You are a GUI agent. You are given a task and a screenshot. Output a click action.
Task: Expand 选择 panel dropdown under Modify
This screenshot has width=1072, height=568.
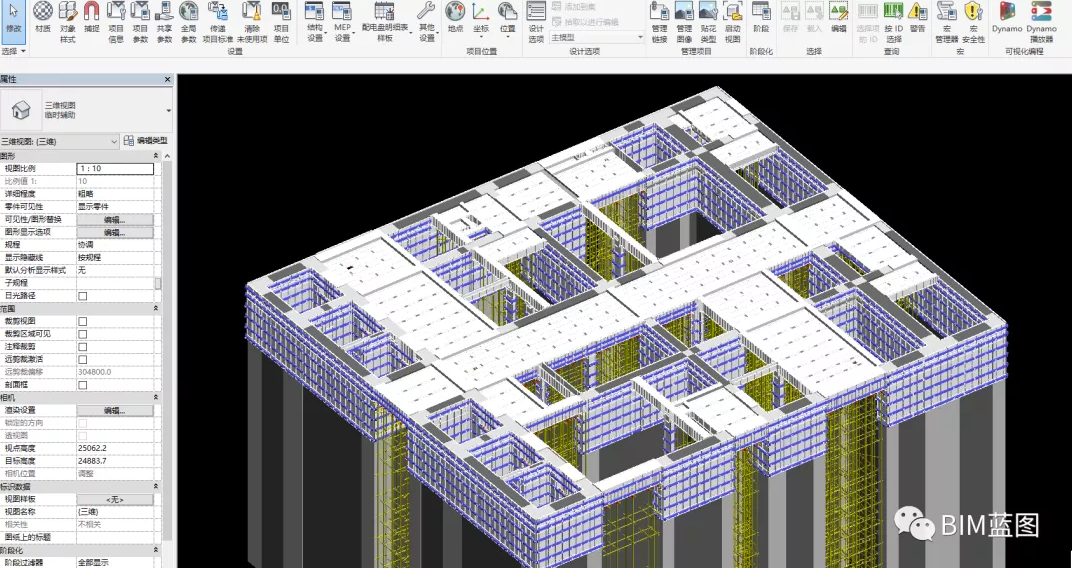tap(14, 51)
